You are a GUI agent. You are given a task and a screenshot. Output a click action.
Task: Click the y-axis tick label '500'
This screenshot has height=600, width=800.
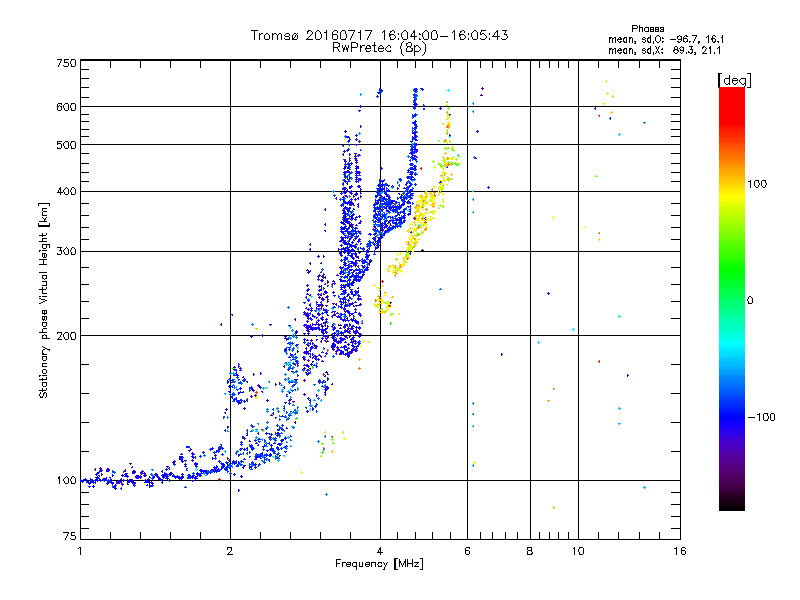[66, 145]
